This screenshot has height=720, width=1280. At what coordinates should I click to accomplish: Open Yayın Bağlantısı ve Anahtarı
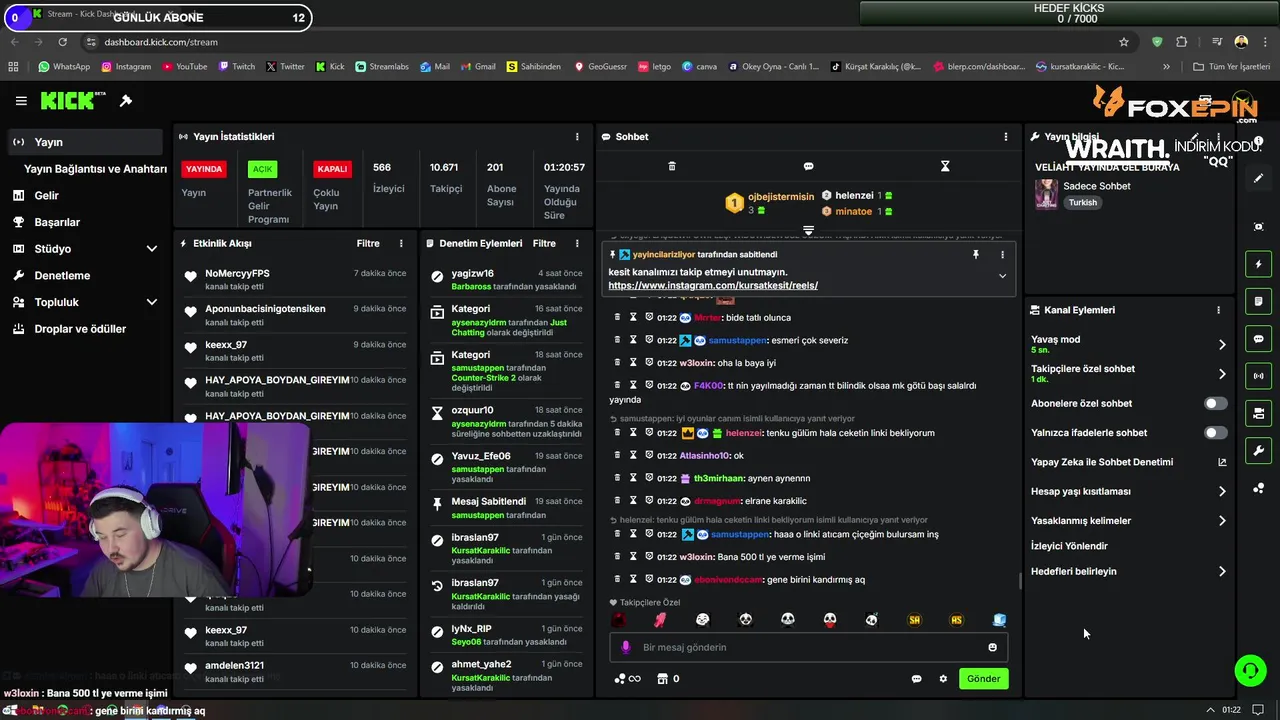click(x=95, y=169)
